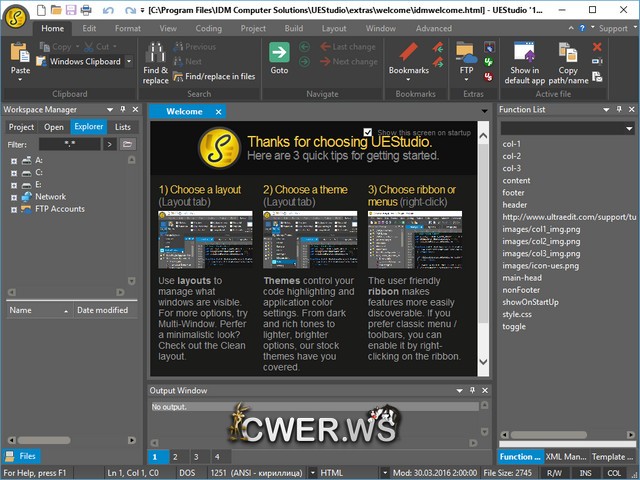
Task: Click the Paste clipboard icon
Action: pyautogui.click(x=20, y=53)
